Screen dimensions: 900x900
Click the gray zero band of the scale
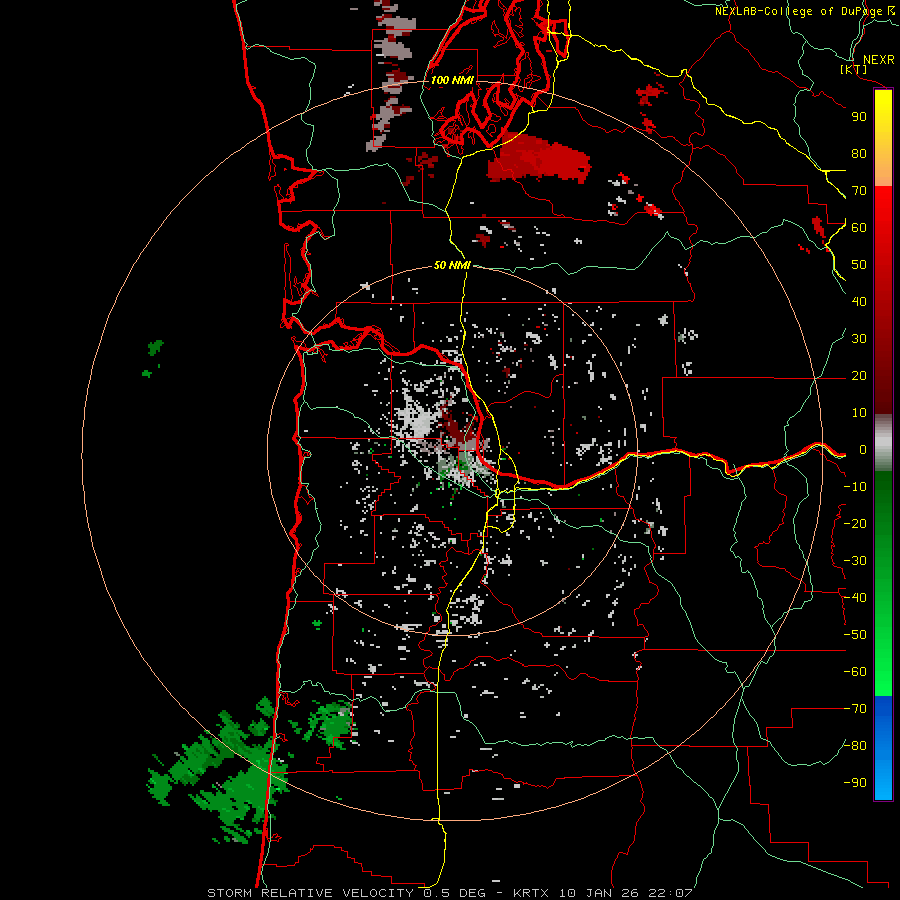click(x=883, y=443)
